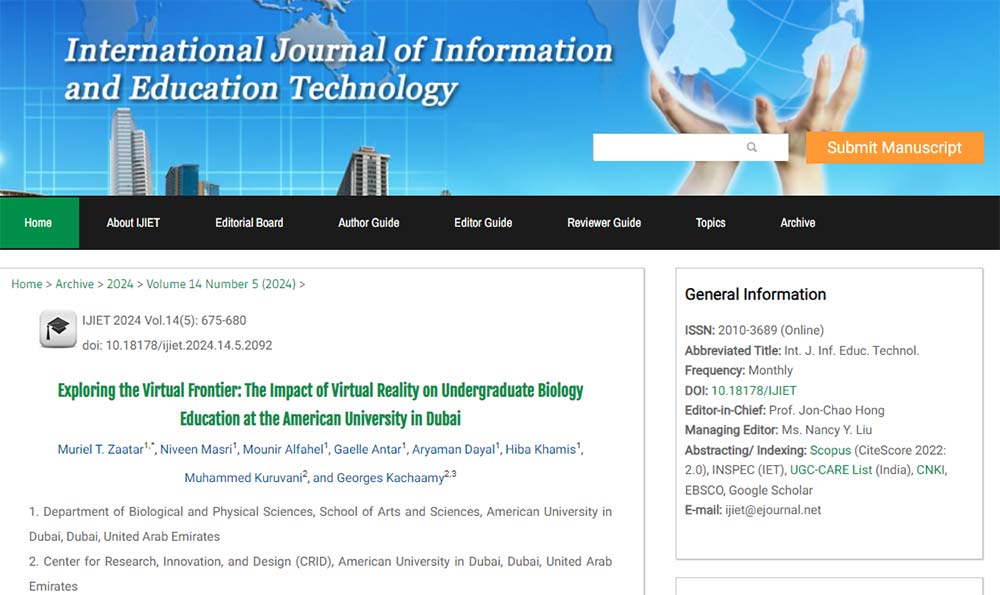Viewport: 1000px width, 595px height.
Task: Open the Author Guide menu item
Action: [x=369, y=223]
